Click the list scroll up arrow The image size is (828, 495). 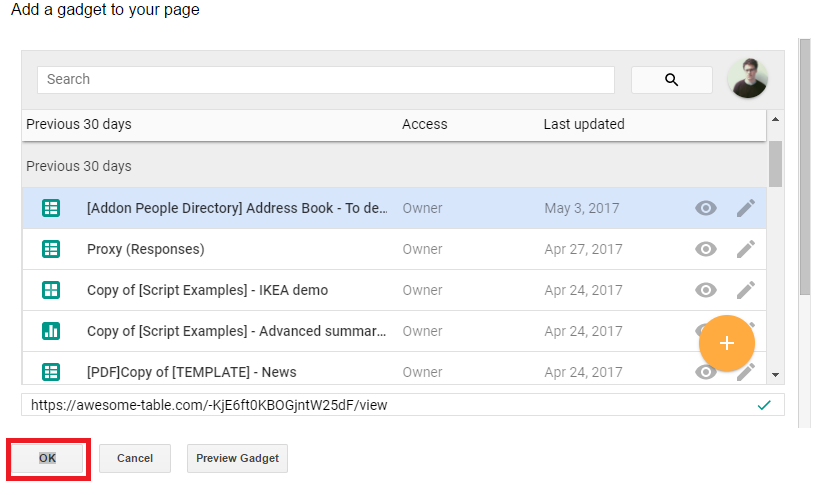coord(775,119)
